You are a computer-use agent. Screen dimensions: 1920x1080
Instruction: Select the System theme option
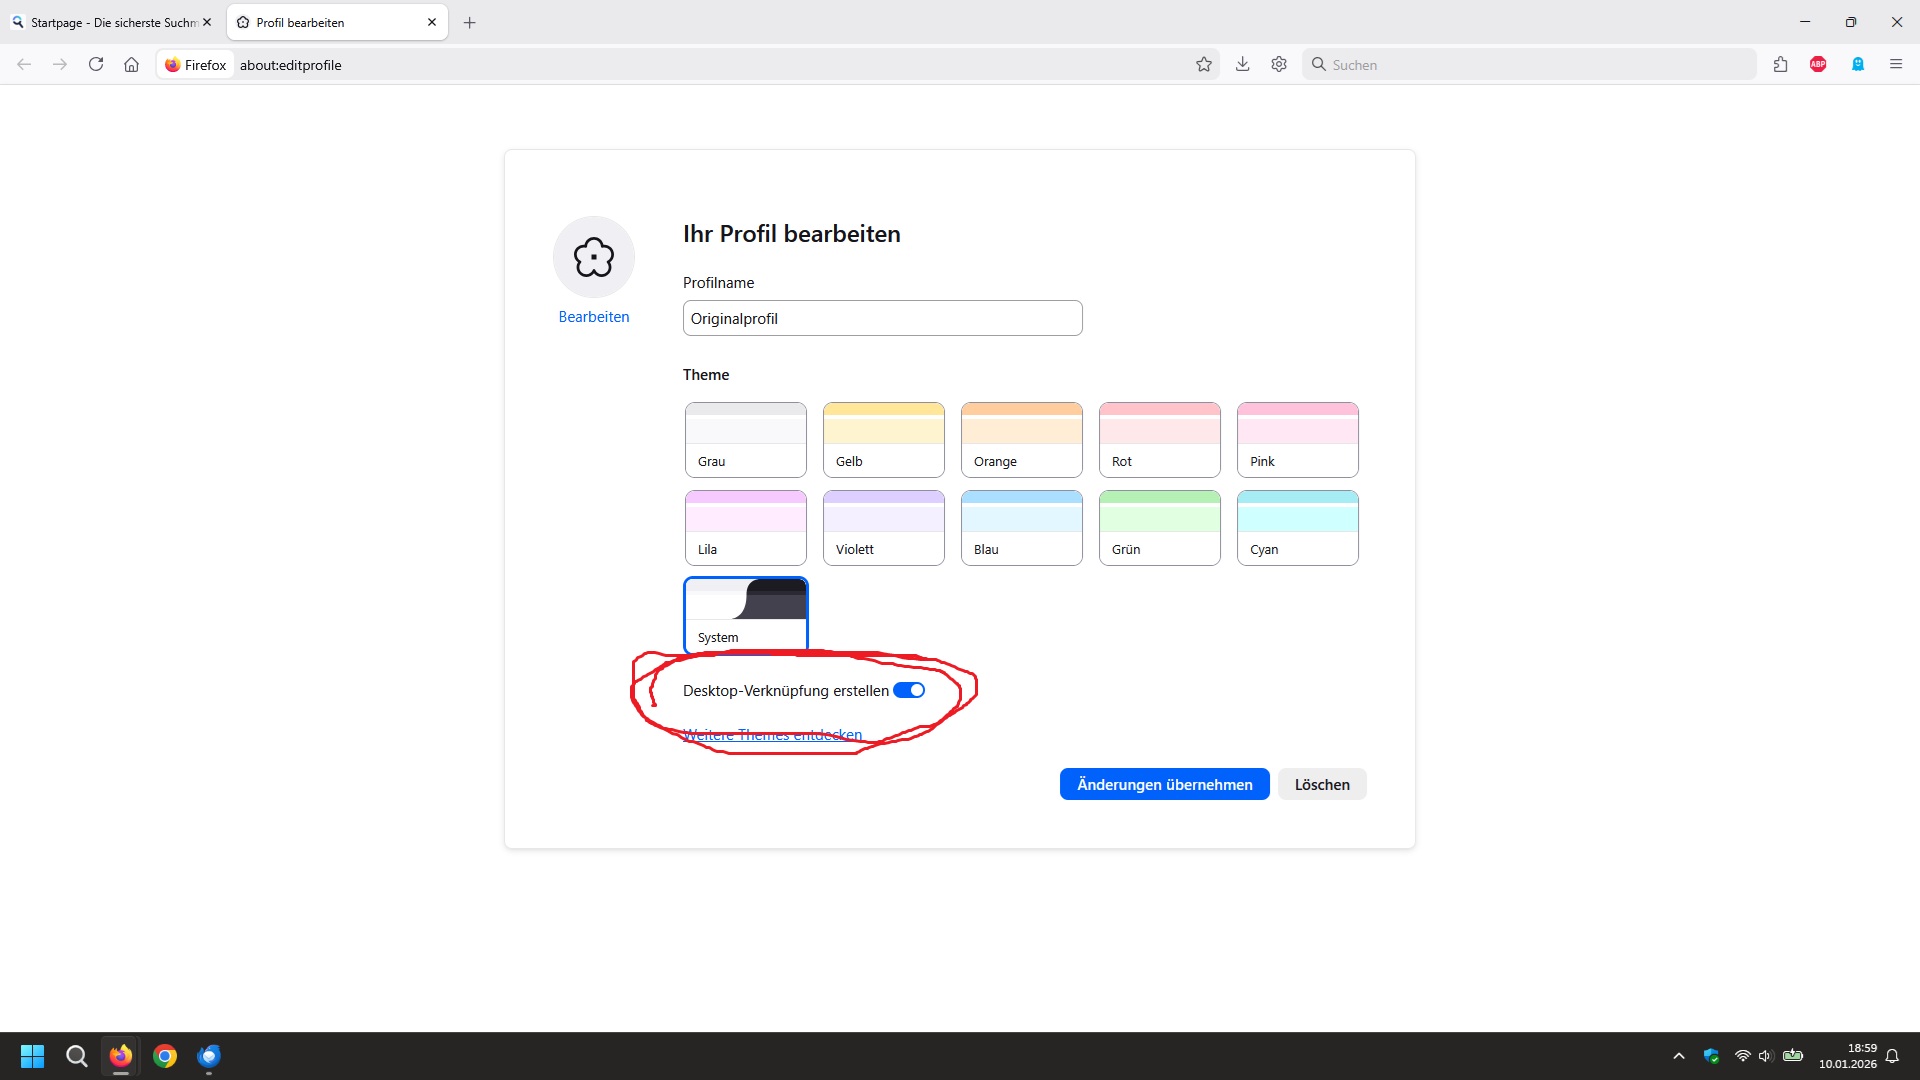[745, 614]
